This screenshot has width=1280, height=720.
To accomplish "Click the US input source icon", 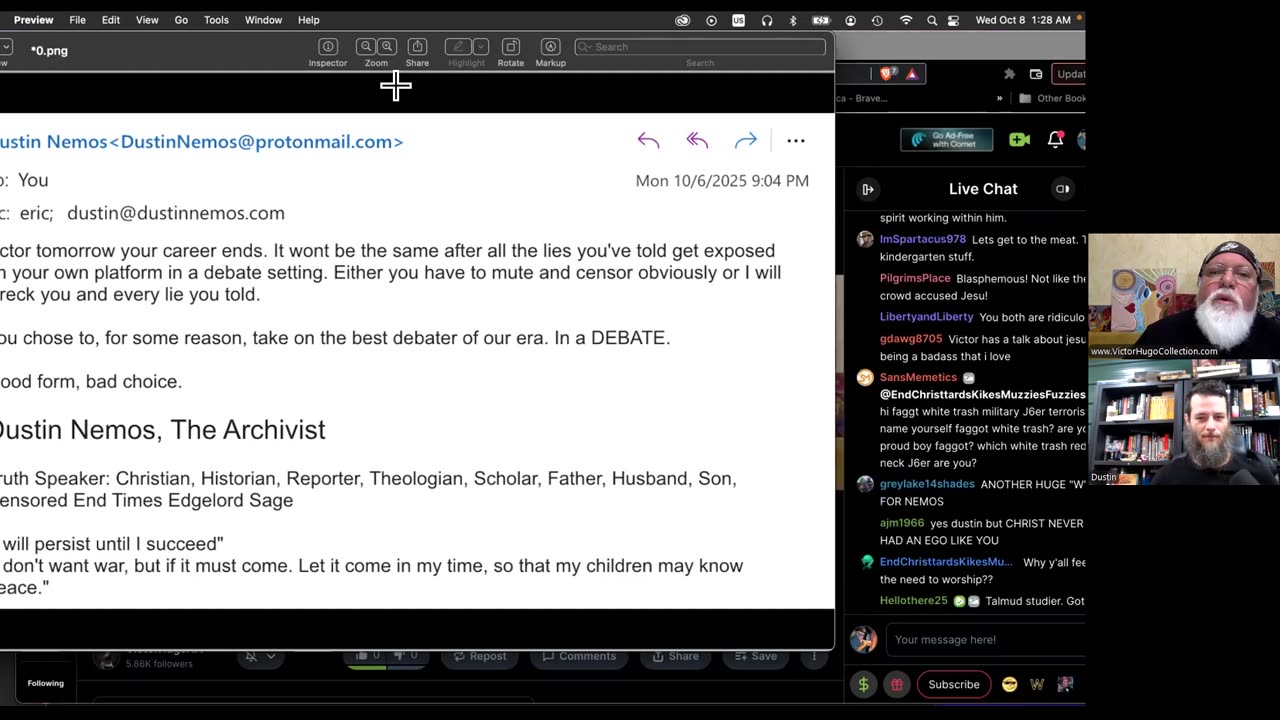I will [x=738, y=20].
